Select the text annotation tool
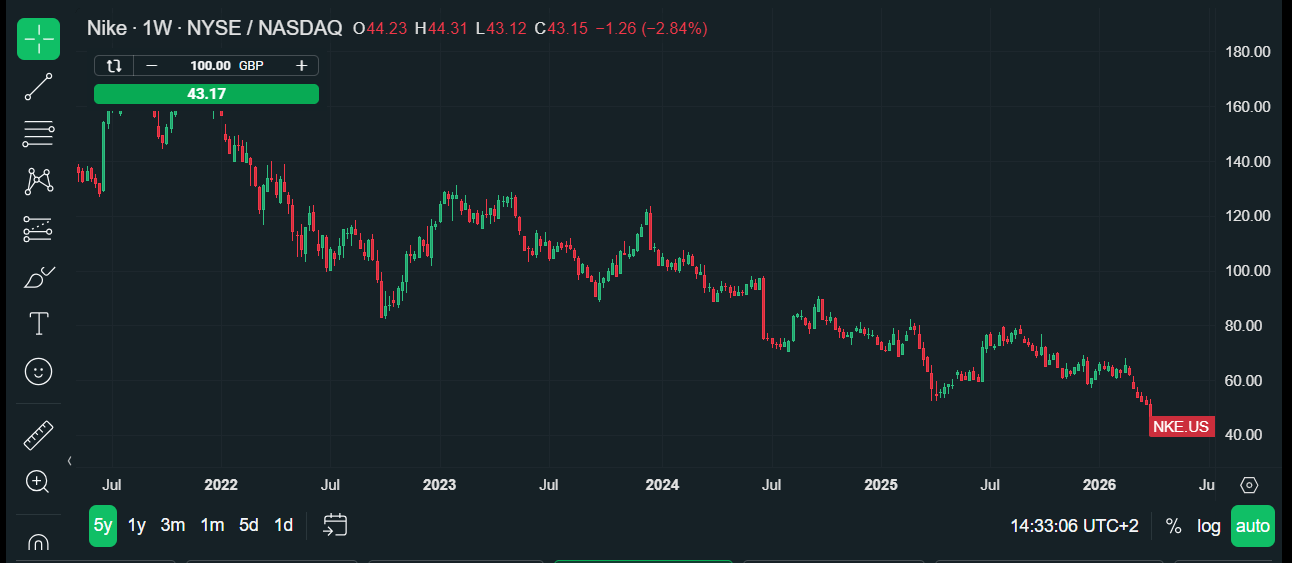This screenshot has width=1292, height=563. click(38, 324)
